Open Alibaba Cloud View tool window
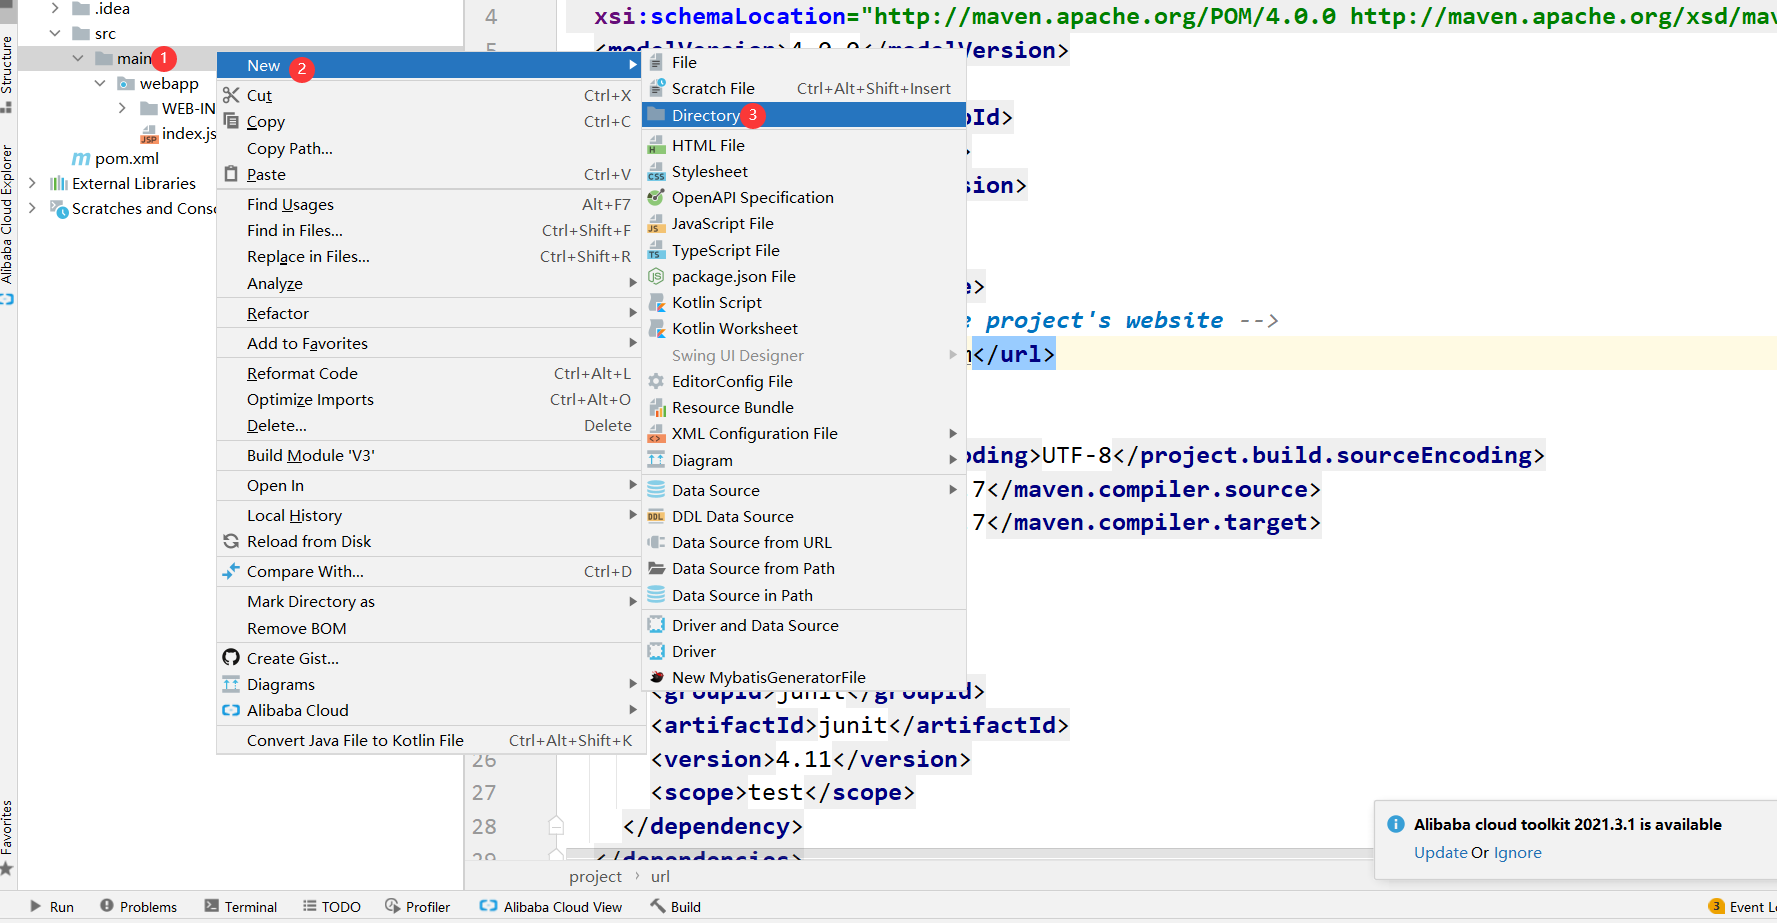Image resolution: width=1777 pixels, height=923 pixels. click(551, 907)
